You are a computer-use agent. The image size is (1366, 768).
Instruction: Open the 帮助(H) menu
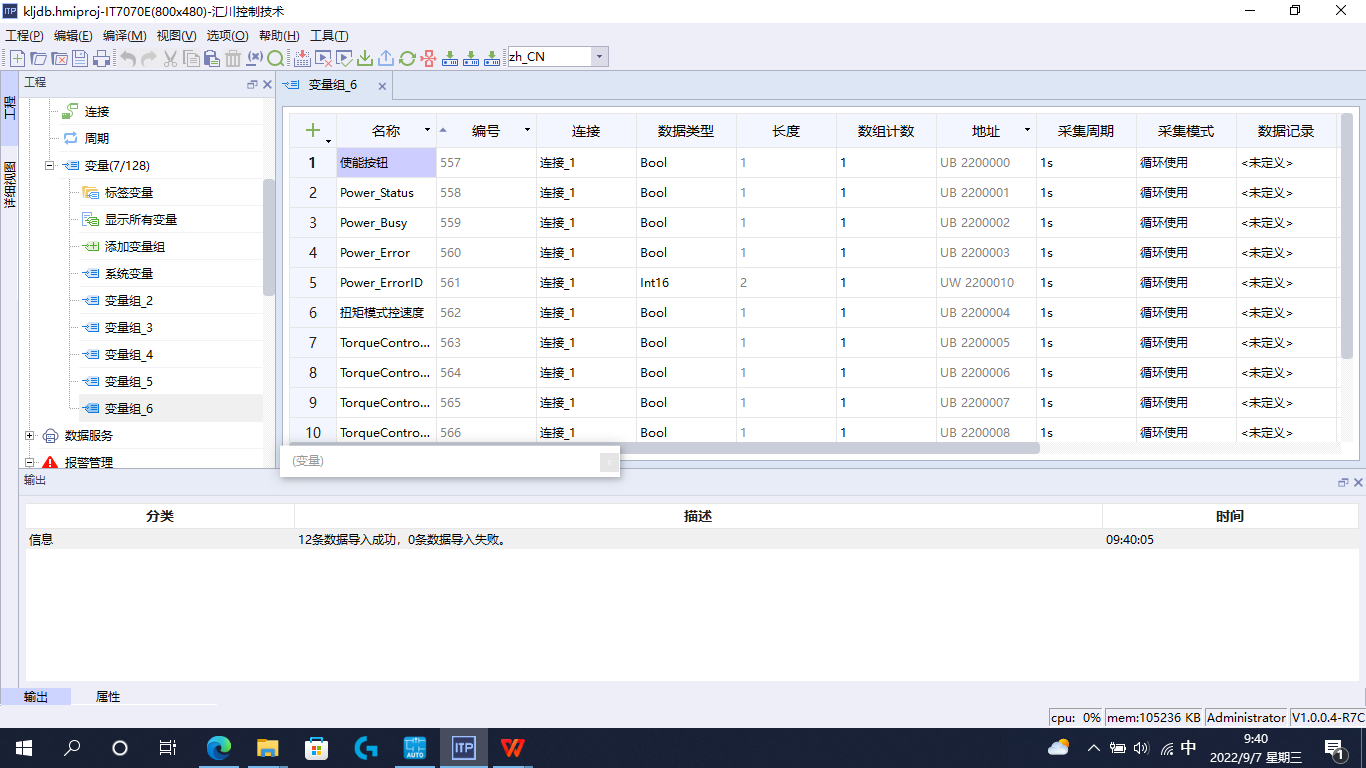coord(279,35)
